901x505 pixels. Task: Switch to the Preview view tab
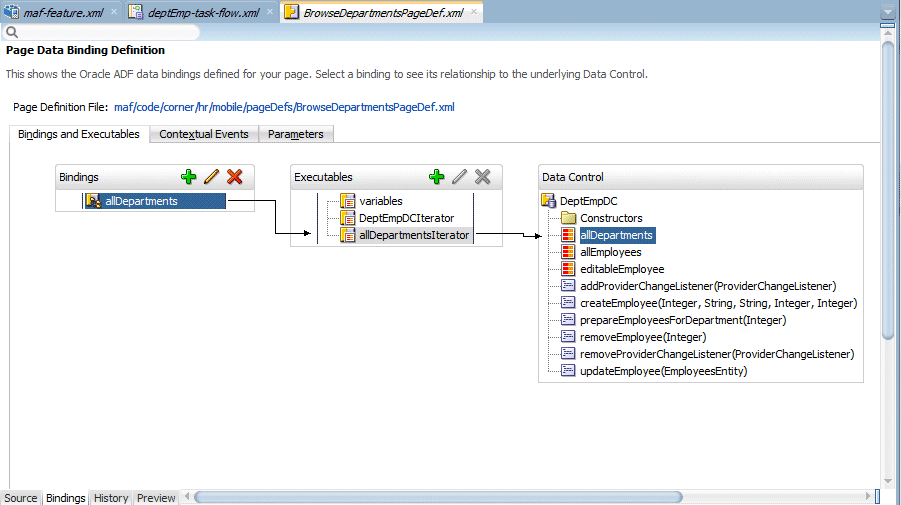[x=156, y=498]
